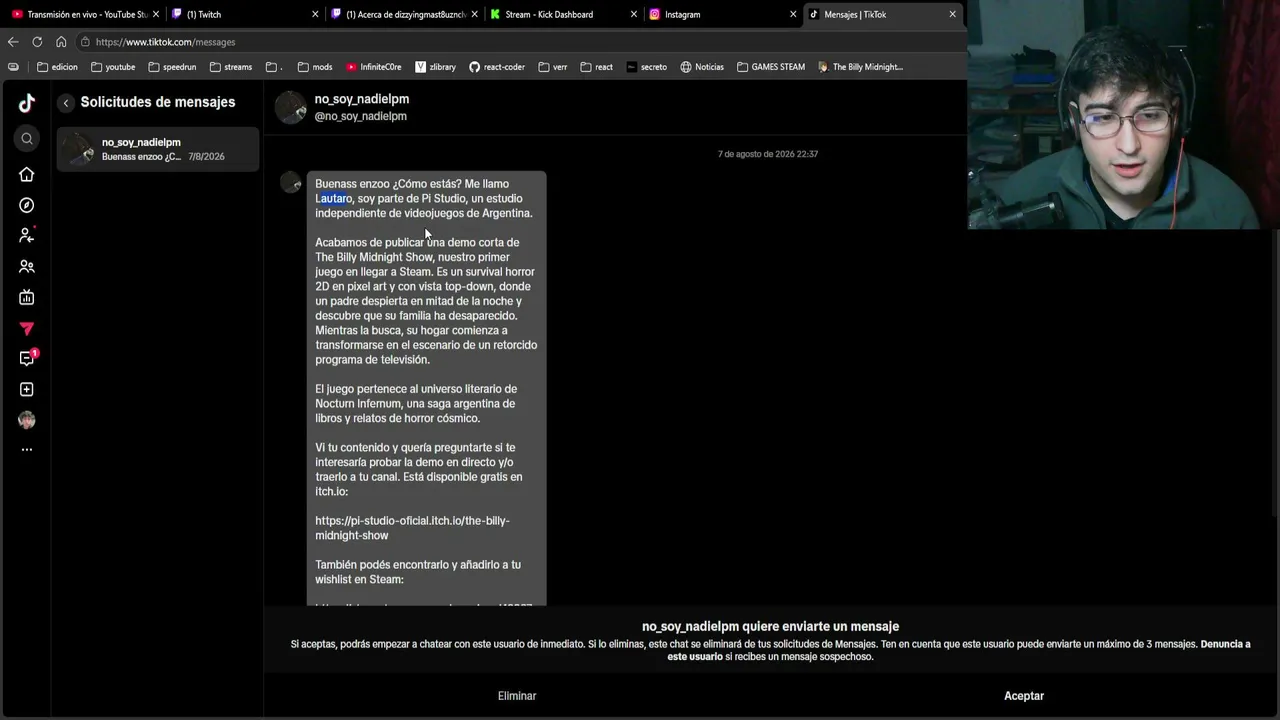
Task: Click "no_soy_nadielpm quiere enviarte un mensaje" text
Action: [770, 627]
